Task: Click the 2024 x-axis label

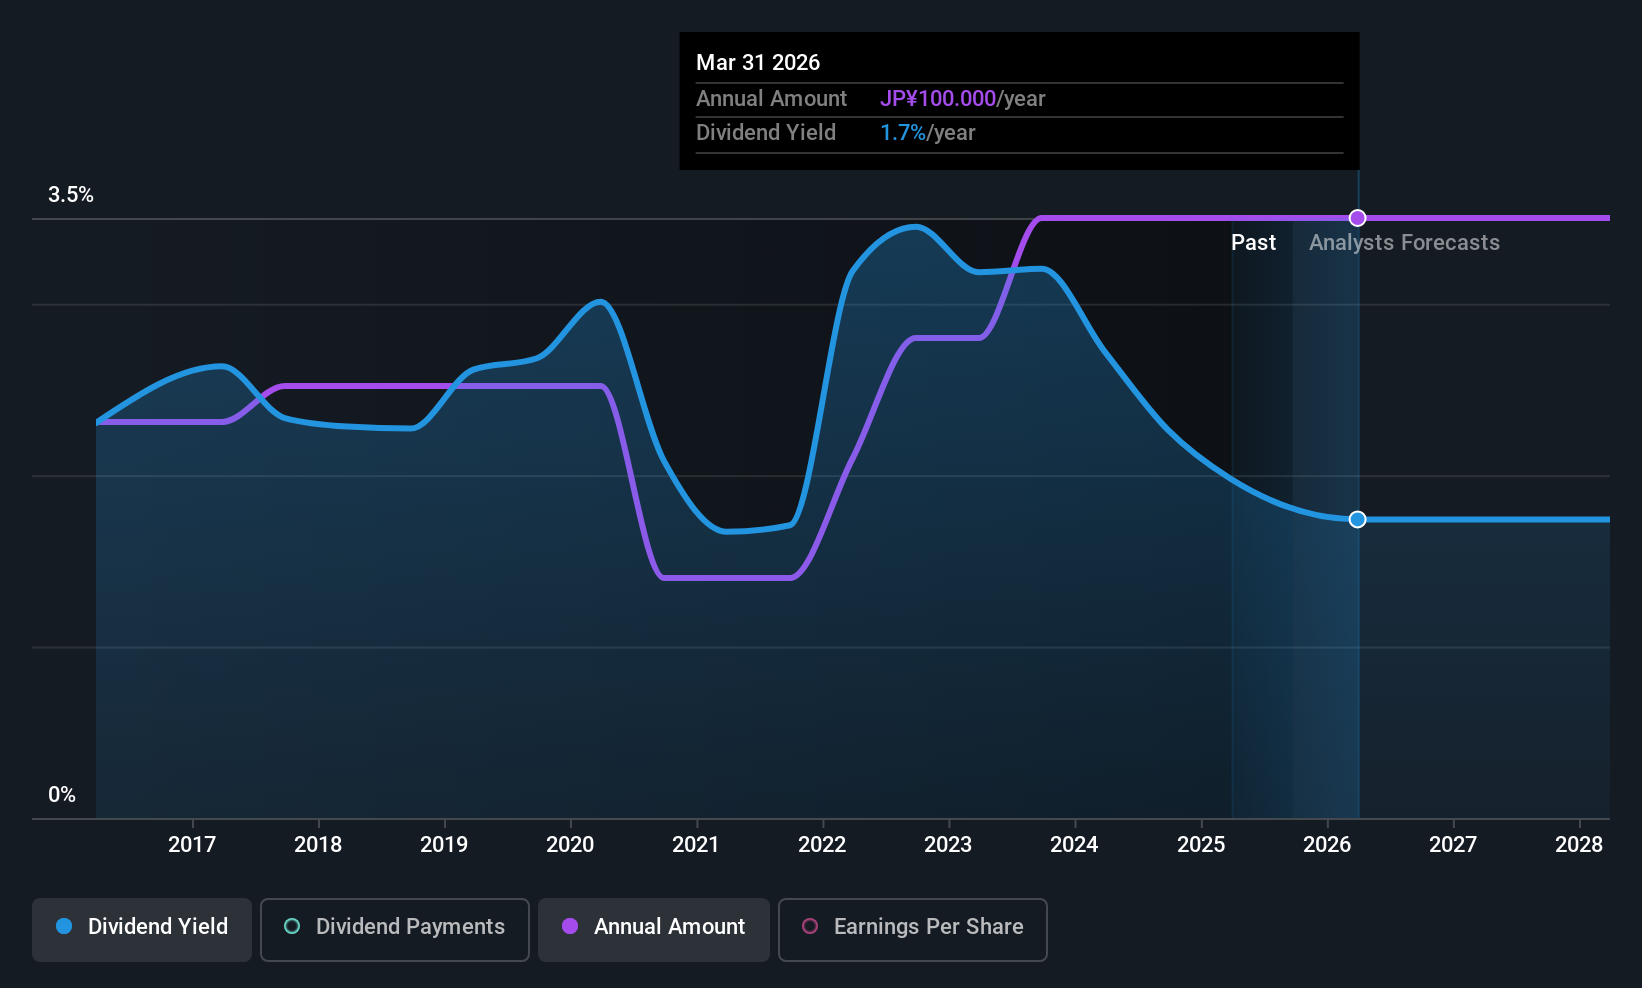Action: [1074, 845]
